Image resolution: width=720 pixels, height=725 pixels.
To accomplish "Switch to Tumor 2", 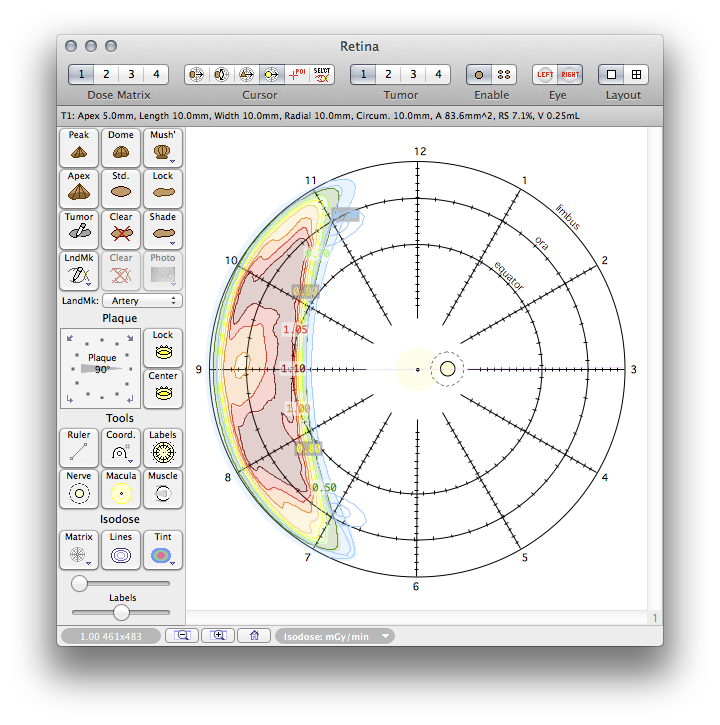I will (388, 74).
